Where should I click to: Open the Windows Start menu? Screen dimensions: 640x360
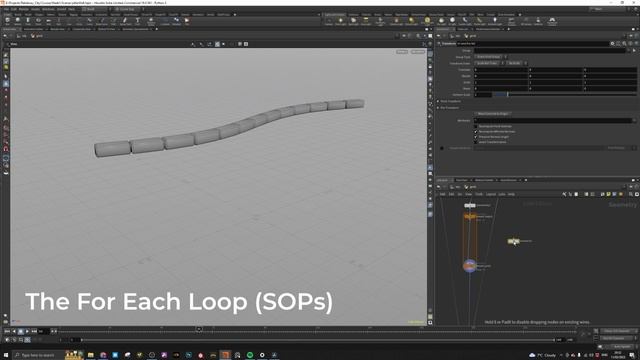point(6,355)
